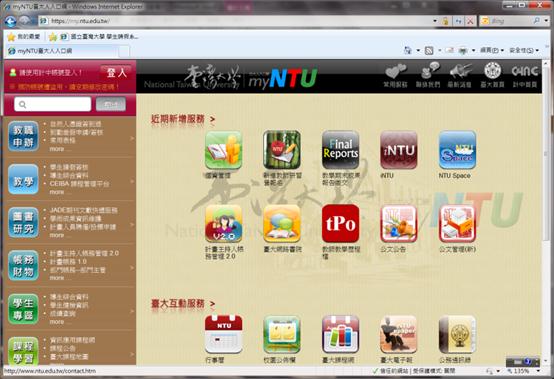Click the sidebar search input field
This screenshot has height=379, width=554.
pos(53,105)
